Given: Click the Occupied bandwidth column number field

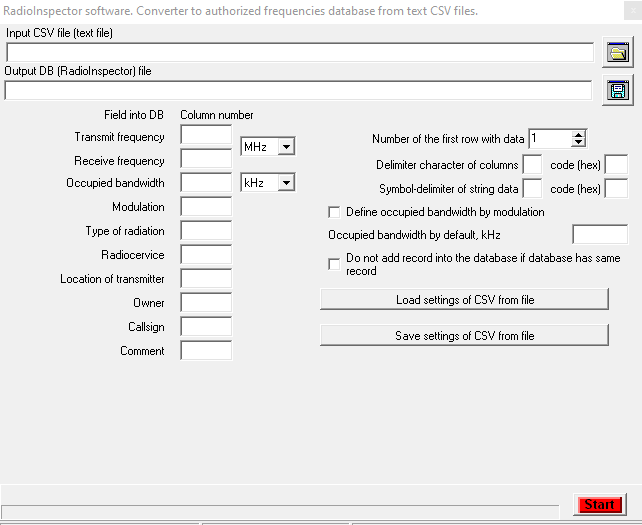Looking at the screenshot, I should [x=206, y=183].
